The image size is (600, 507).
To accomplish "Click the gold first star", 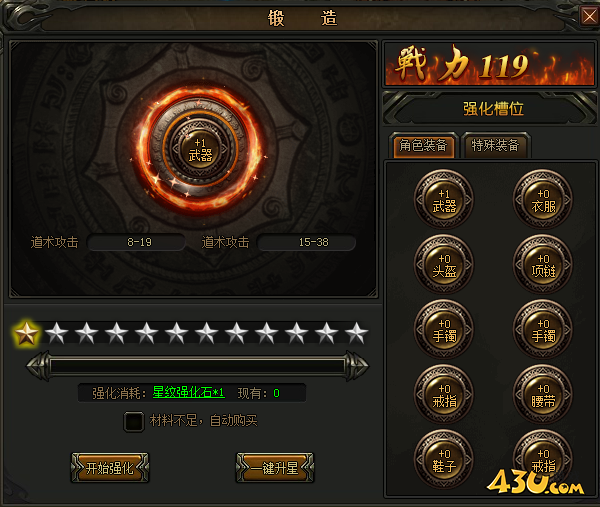I will (x=26, y=334).
